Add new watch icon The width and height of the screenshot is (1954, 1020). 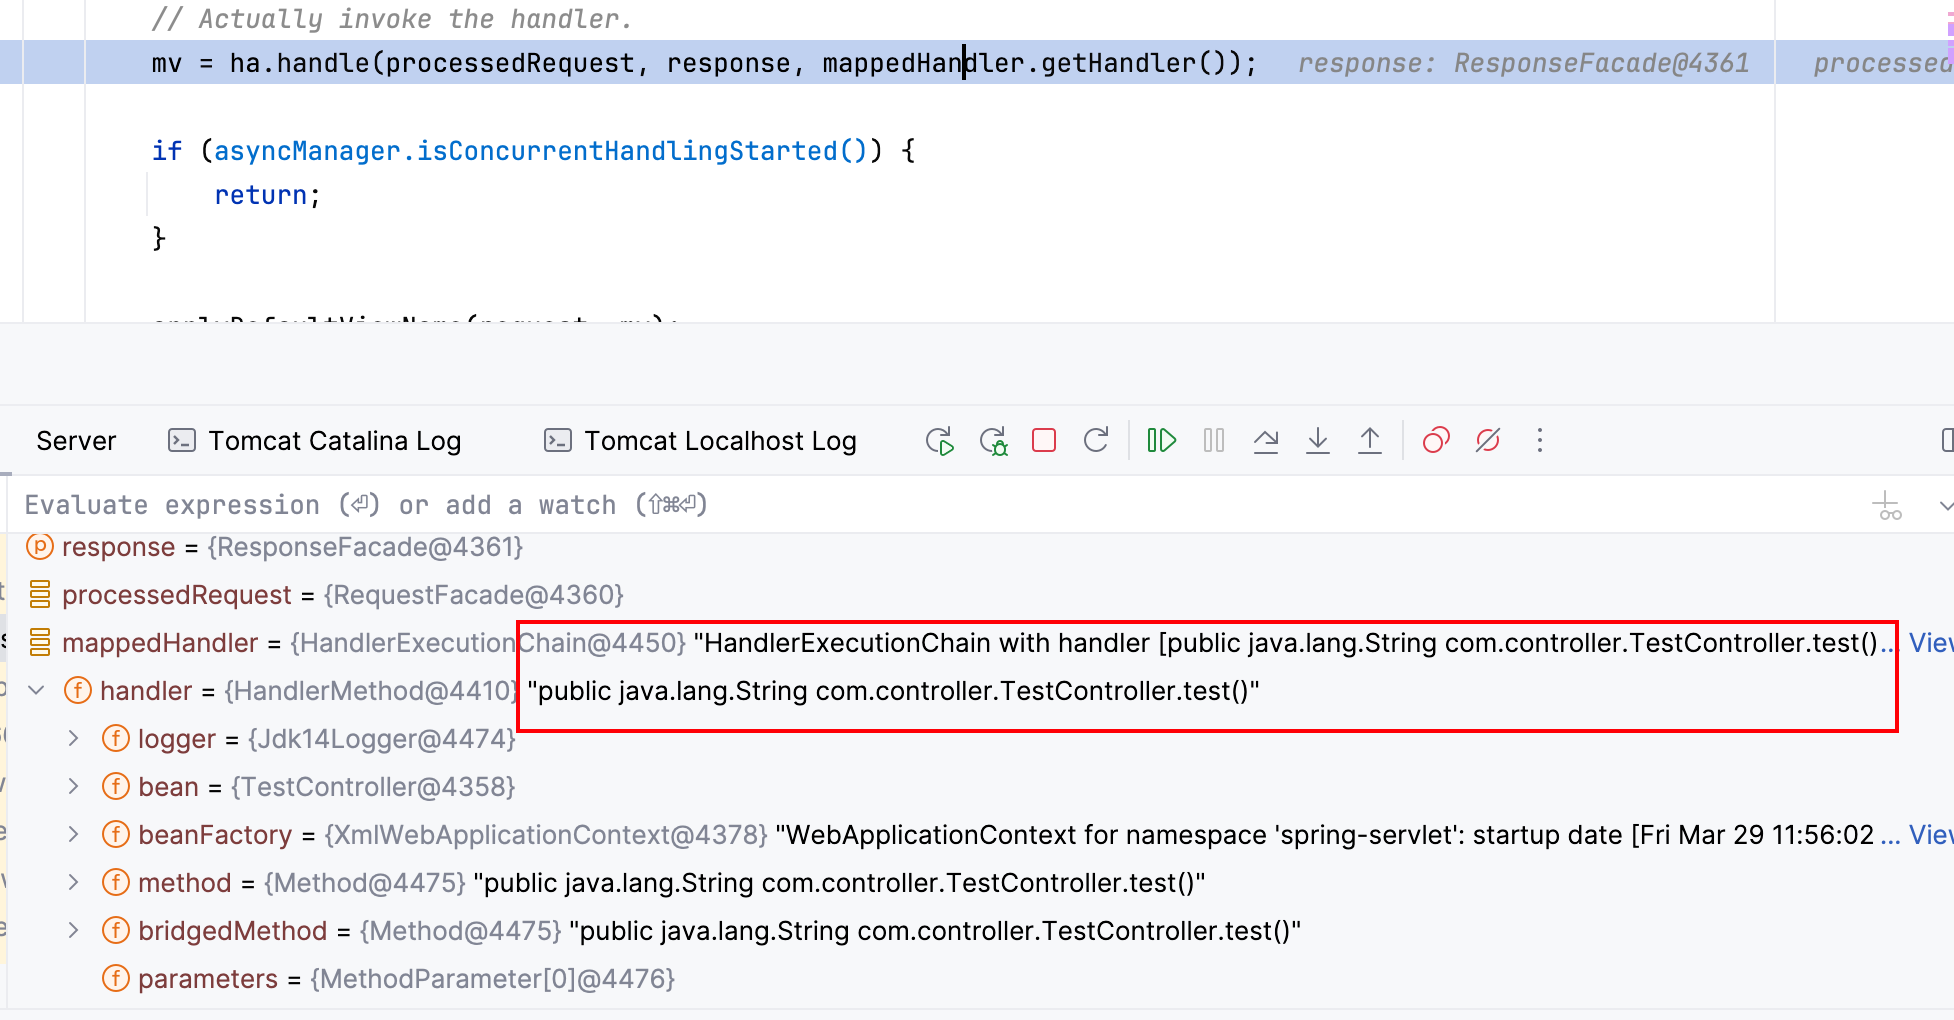click(x=1887, y=506)
